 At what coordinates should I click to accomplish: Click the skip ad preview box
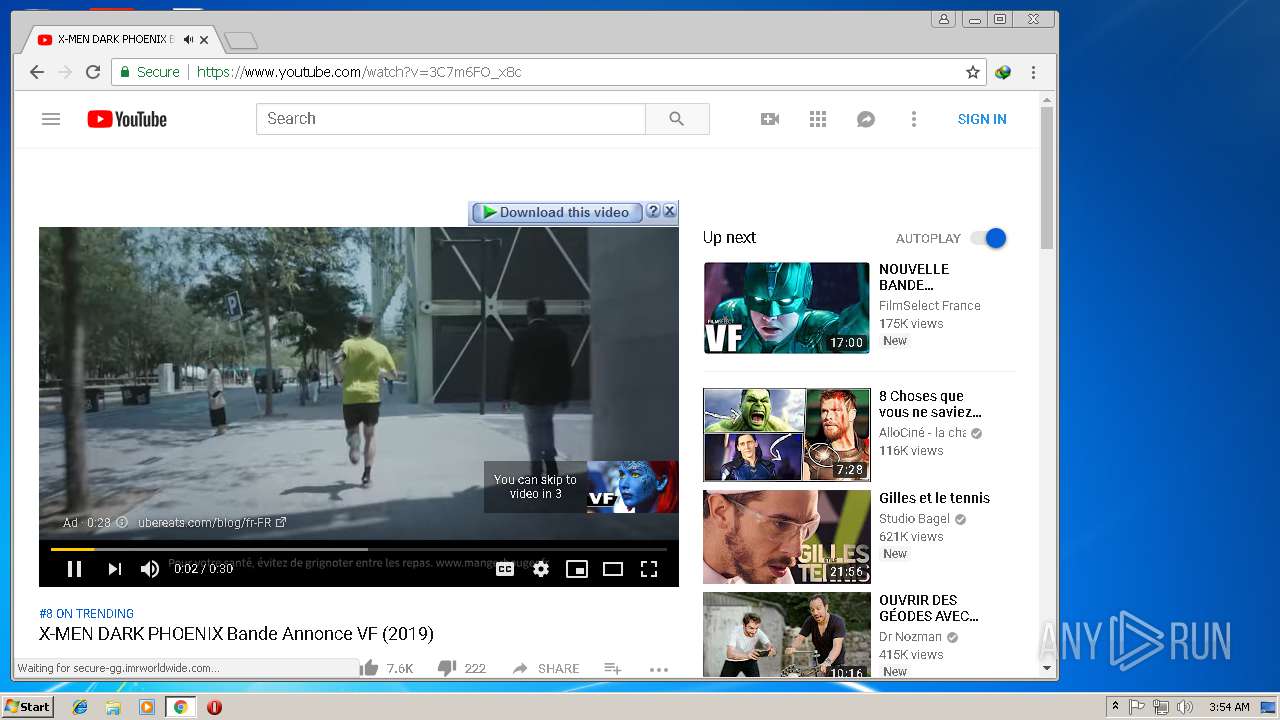[581, 487]
